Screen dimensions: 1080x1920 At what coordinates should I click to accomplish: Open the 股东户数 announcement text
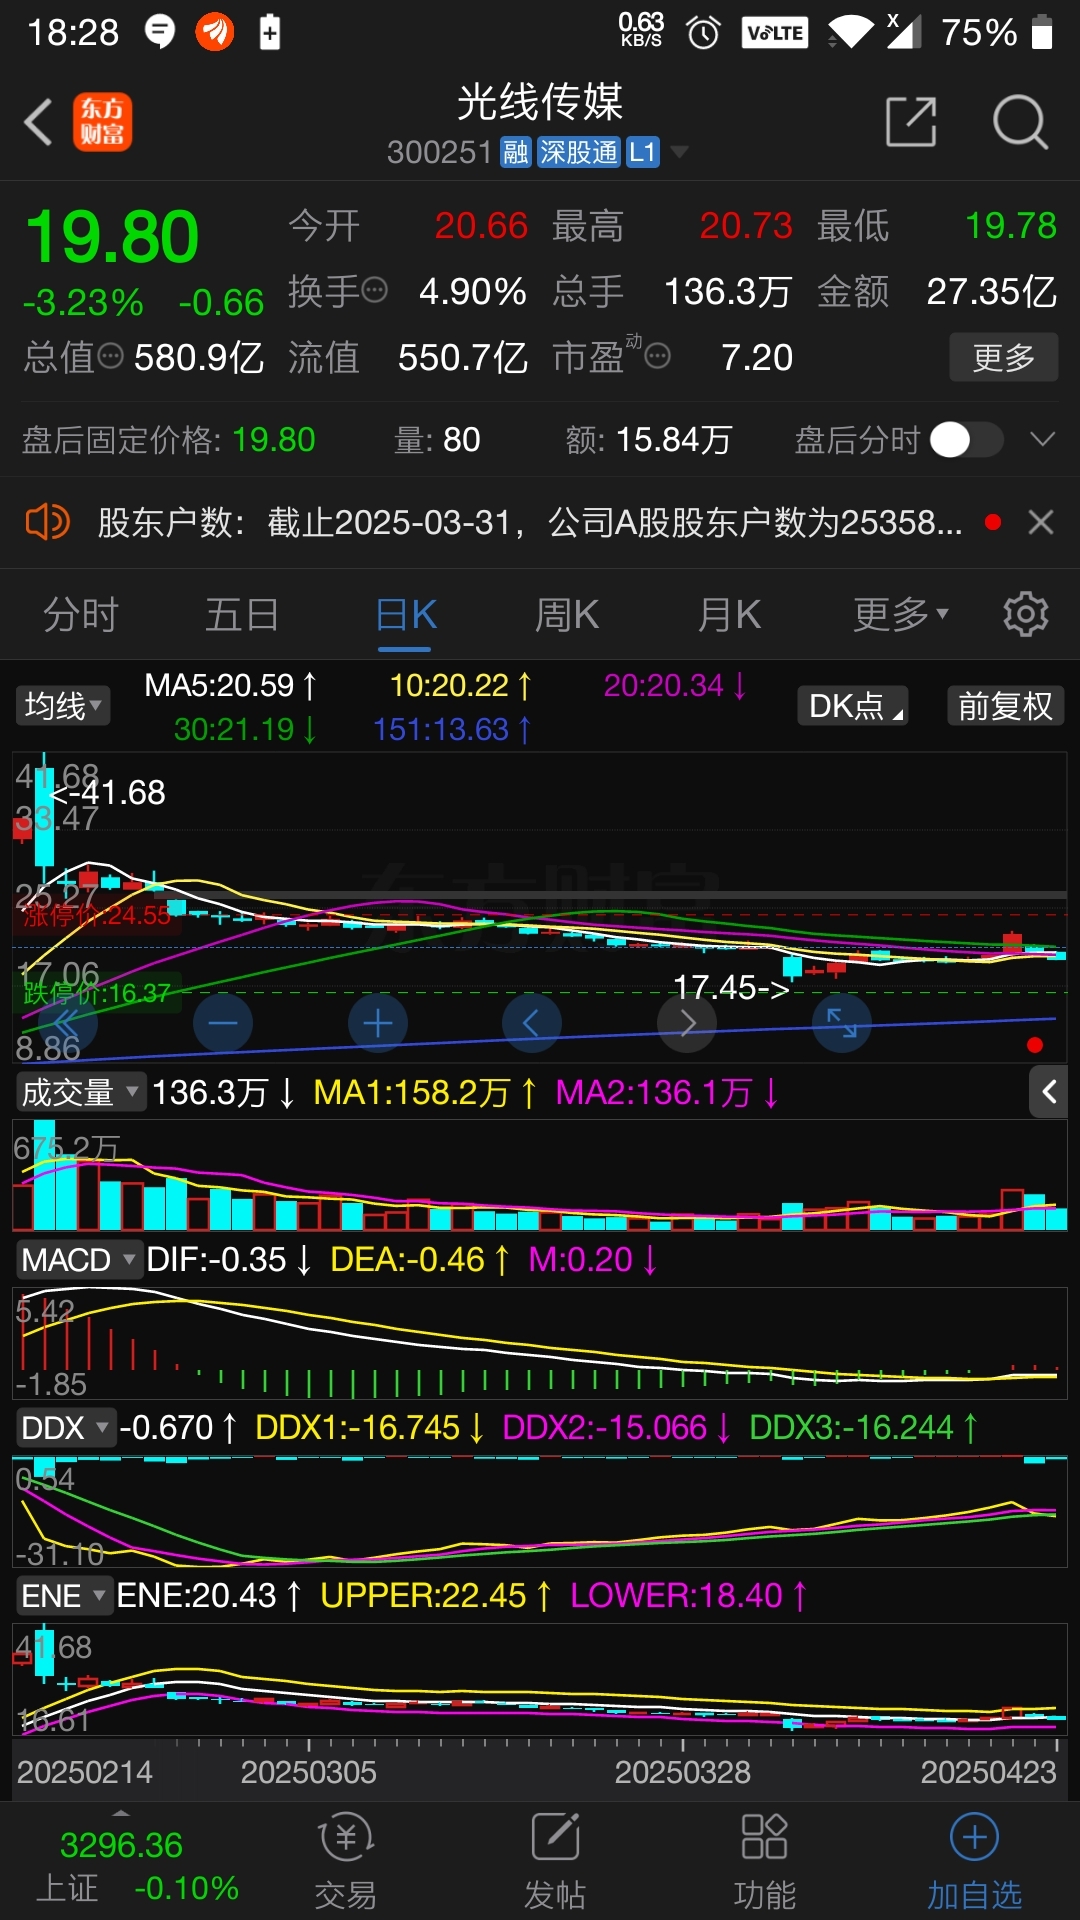pyautogui.click(x=530, y=522)
